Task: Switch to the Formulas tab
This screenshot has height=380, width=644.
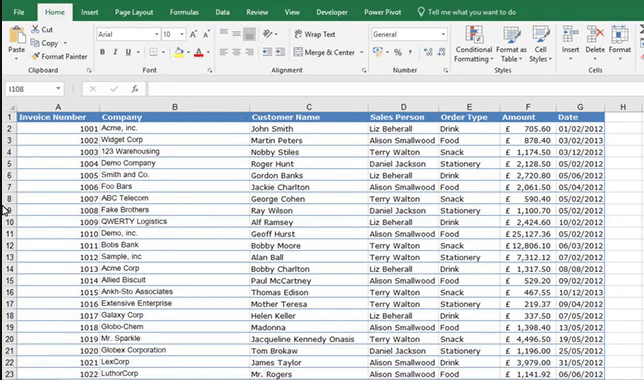Action: click(184, 12)
